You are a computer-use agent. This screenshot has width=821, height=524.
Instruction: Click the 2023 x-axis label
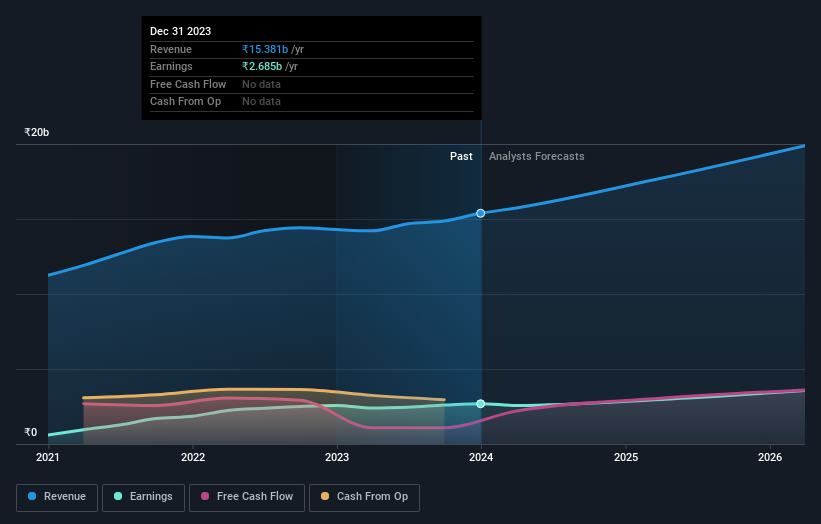tap(337, 457)
